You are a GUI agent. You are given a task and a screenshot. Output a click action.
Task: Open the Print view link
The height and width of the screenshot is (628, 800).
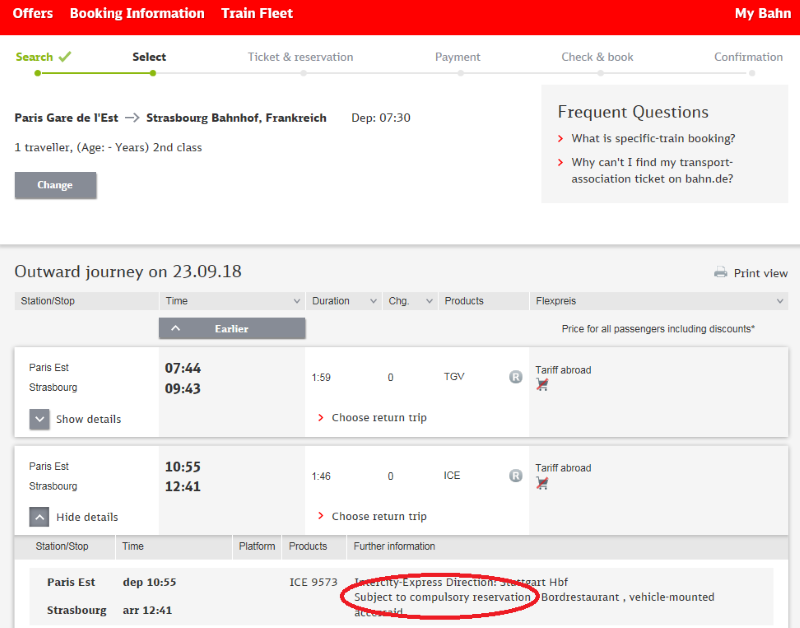pos(760,273)
